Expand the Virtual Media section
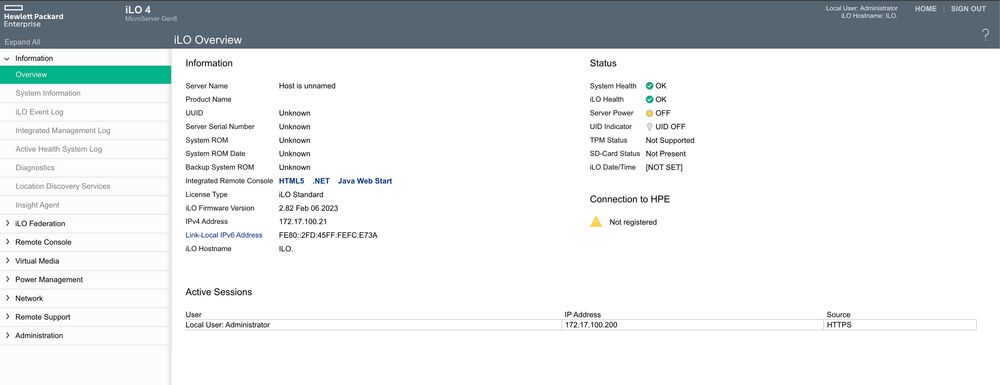Image resolution: width=1000 pixels, height=385 pixels. coord(7,261)
